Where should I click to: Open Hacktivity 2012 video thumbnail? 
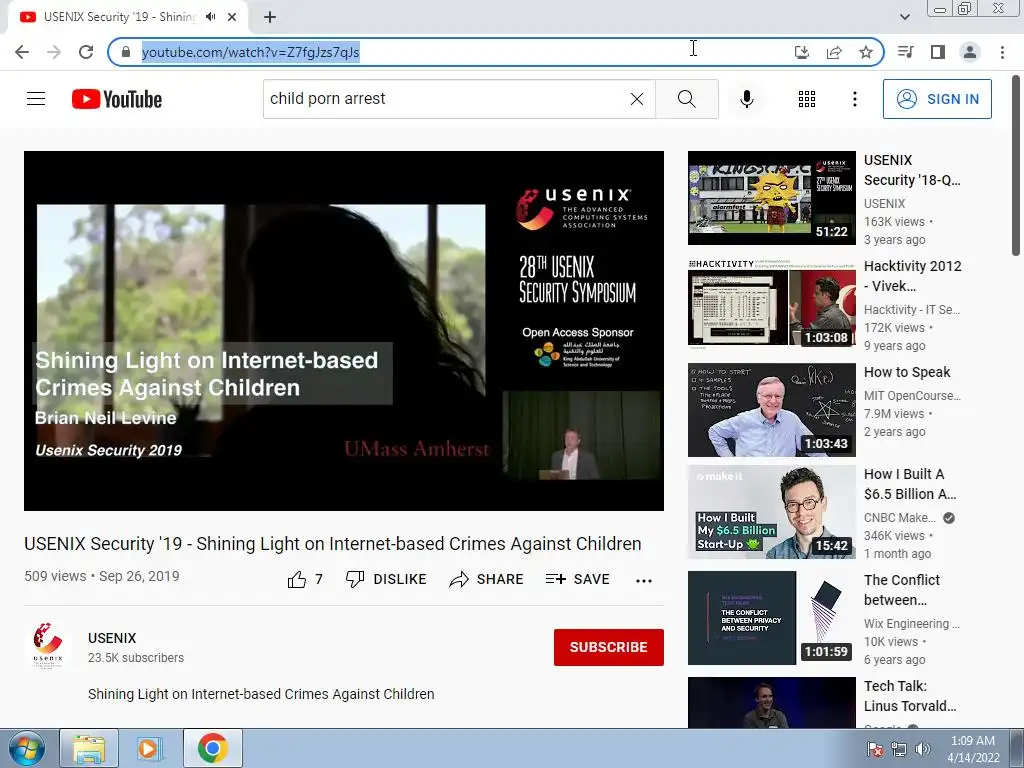click(x=771, y=304)
